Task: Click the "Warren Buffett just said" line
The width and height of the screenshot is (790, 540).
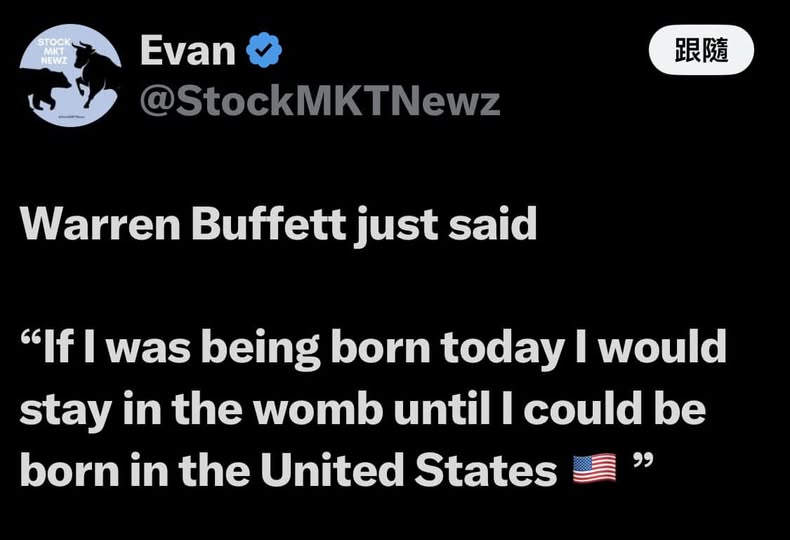Action: point(278,226)
